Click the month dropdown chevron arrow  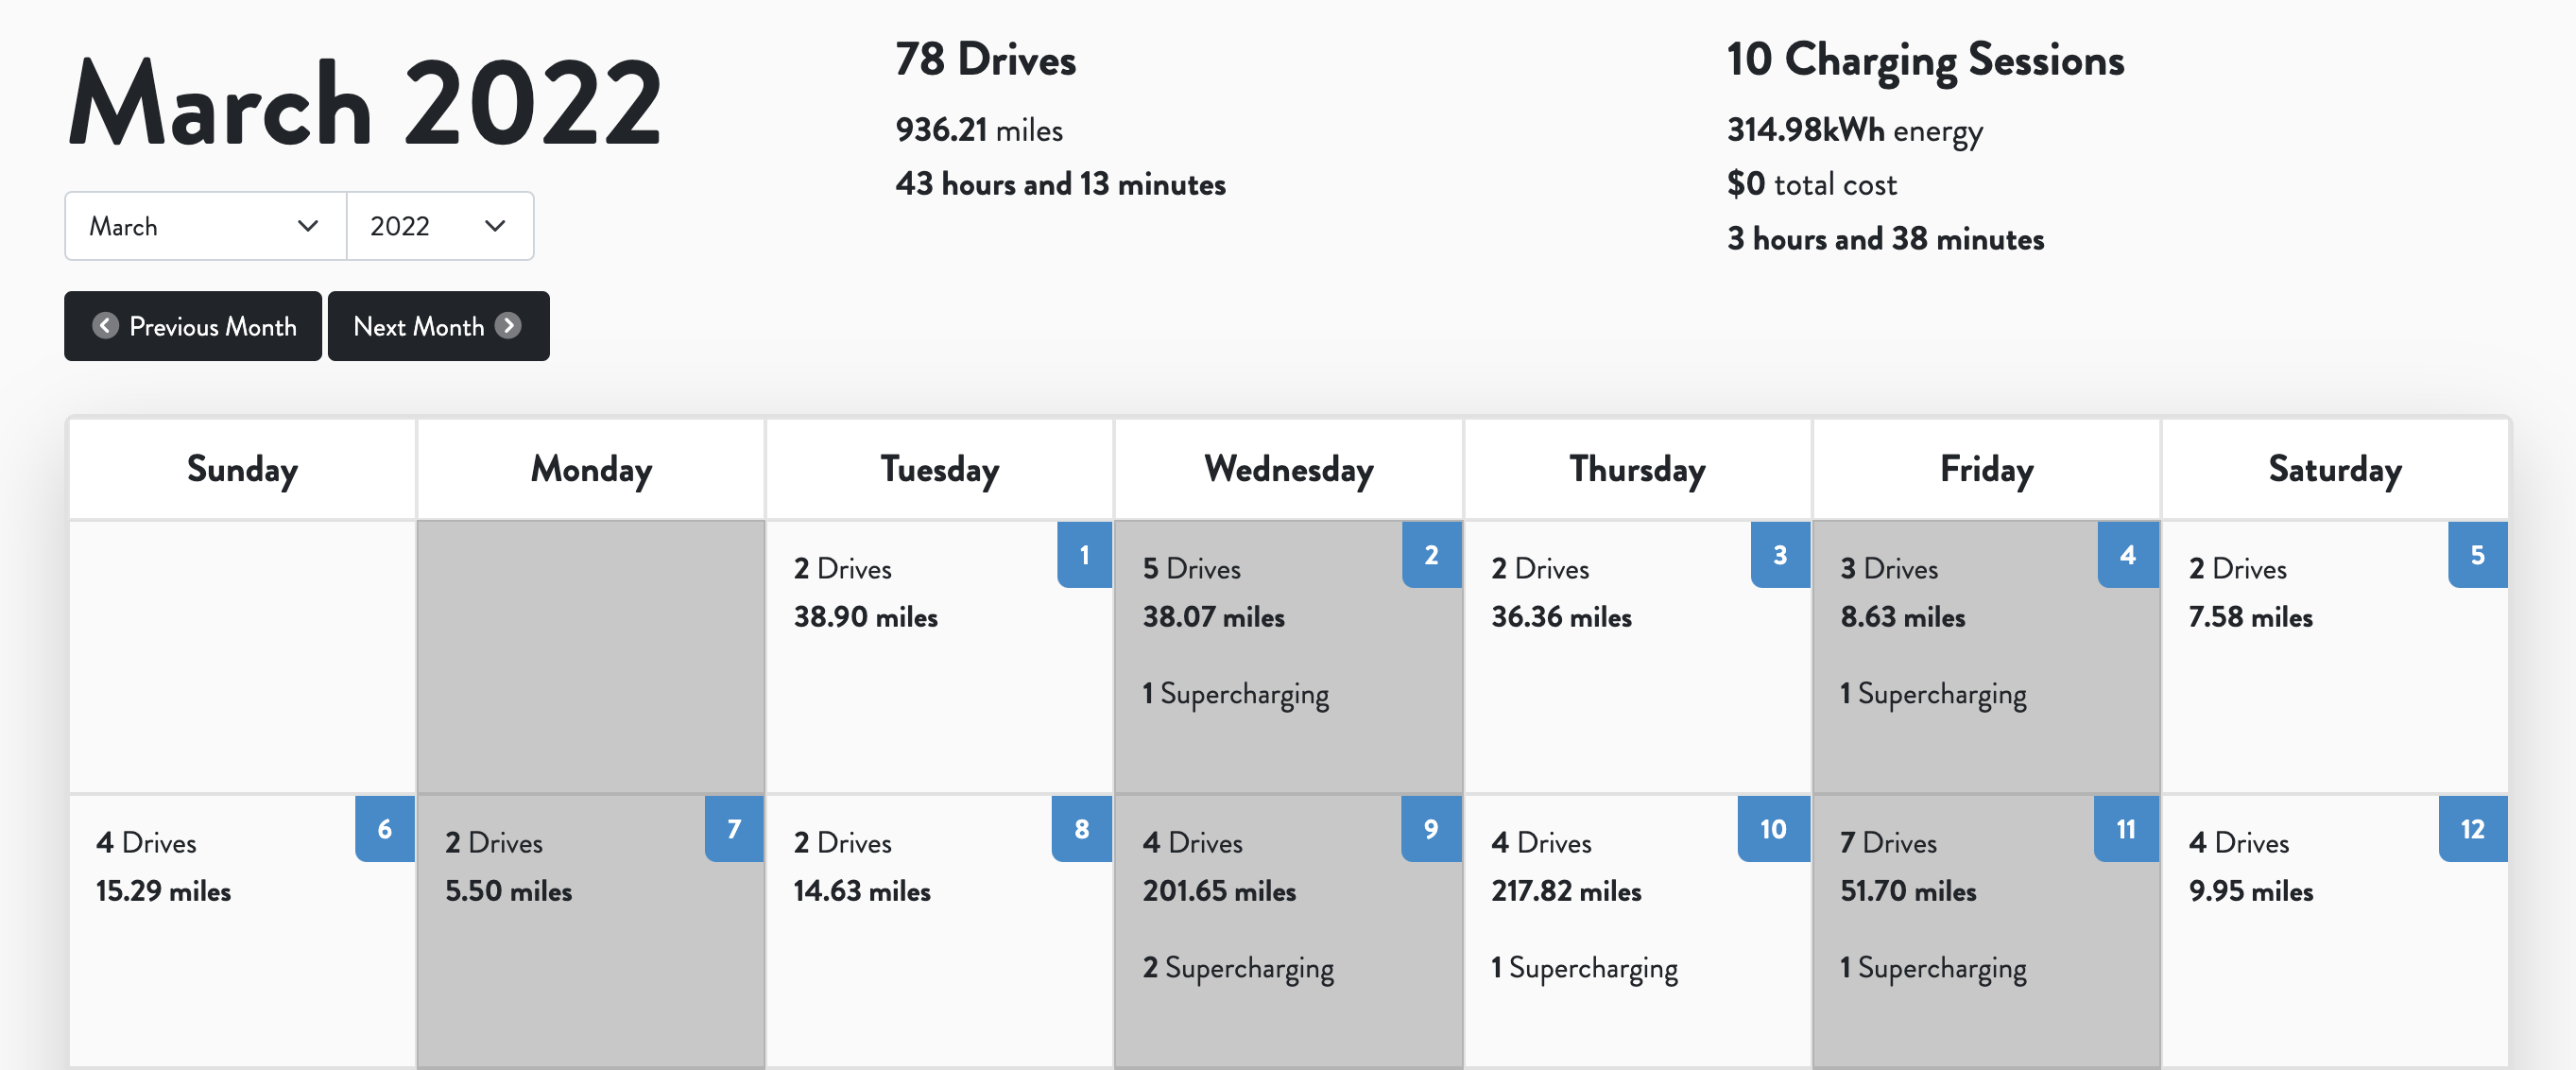(308, 226)
